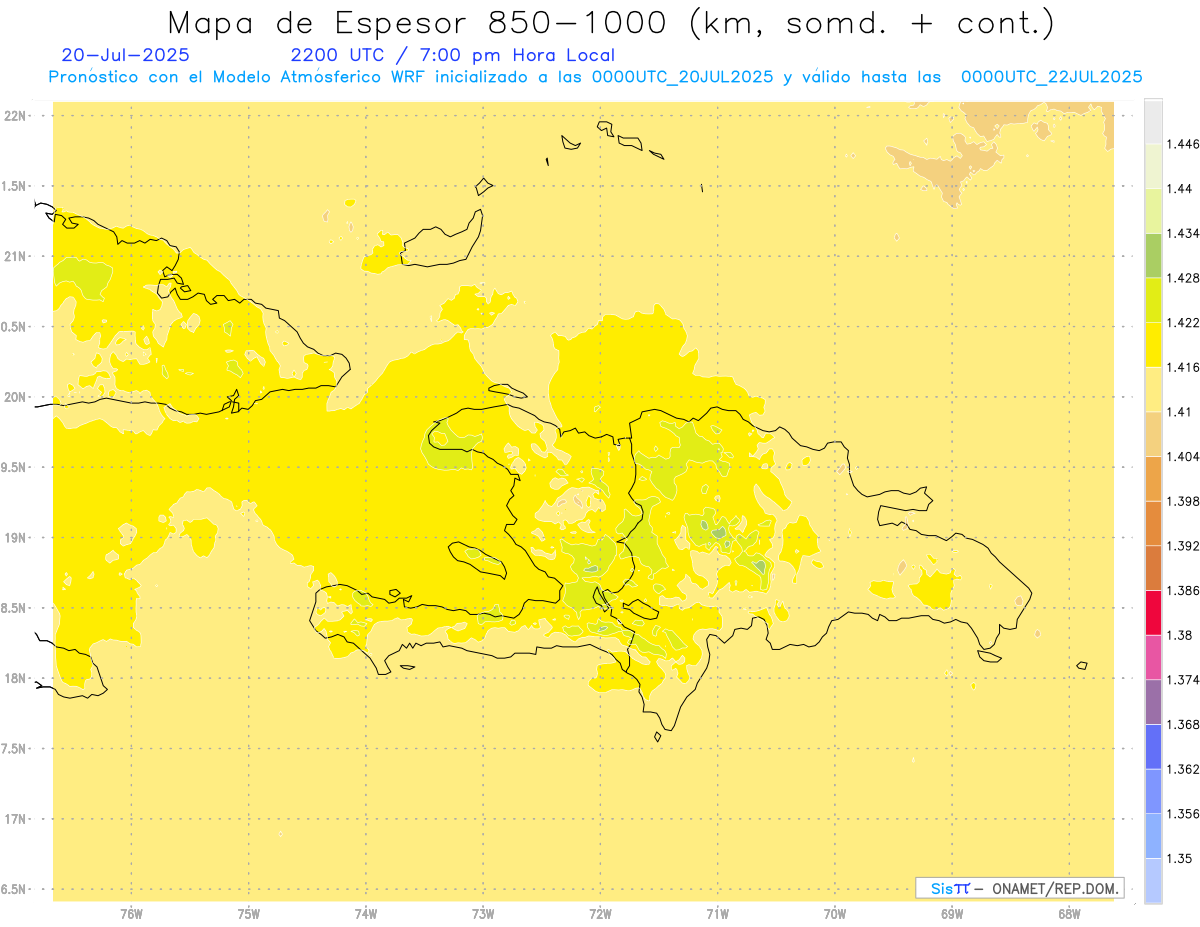1200x927 pixels.
Task: Click the red segment of the color scale
Action: pyautogui.click(x=1153, y=612)
